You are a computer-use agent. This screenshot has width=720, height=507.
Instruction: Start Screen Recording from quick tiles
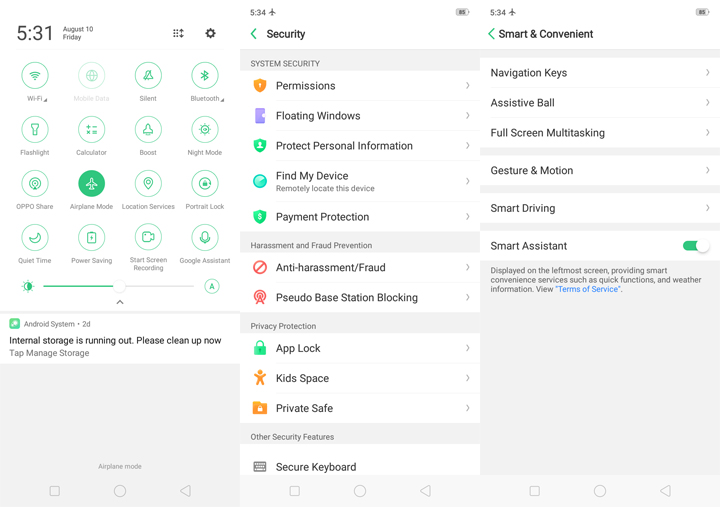(x=148, y=237)
